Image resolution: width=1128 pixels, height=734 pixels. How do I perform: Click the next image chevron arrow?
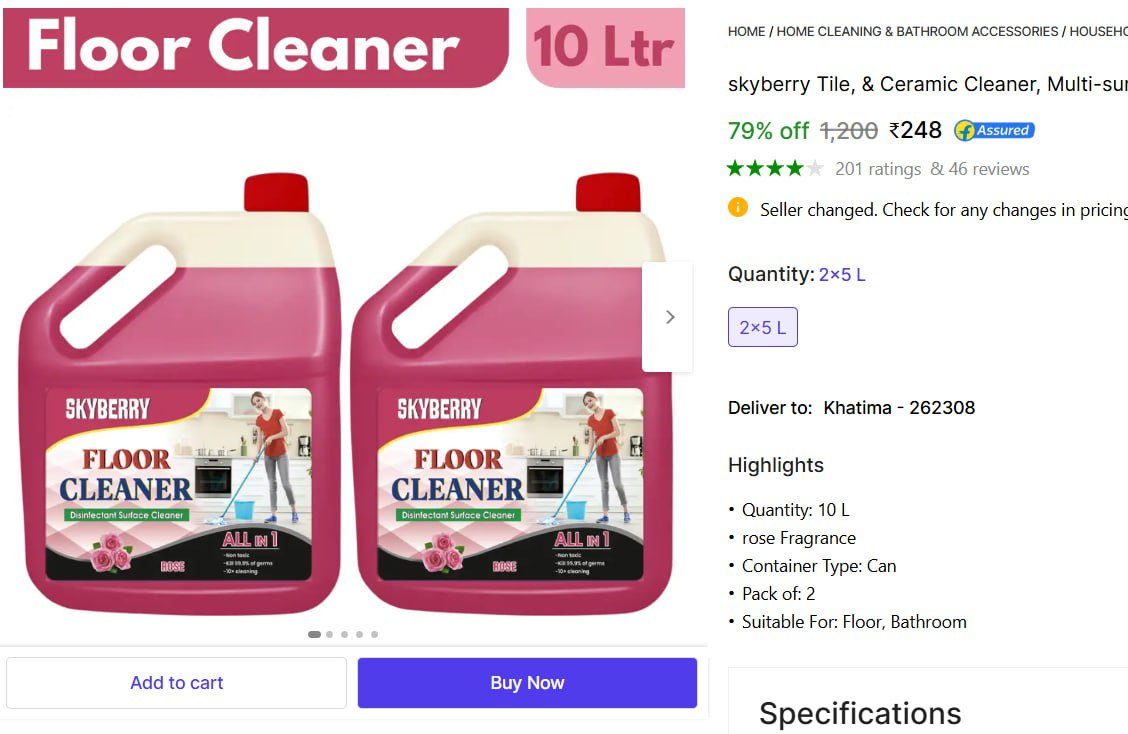[670, 317]
